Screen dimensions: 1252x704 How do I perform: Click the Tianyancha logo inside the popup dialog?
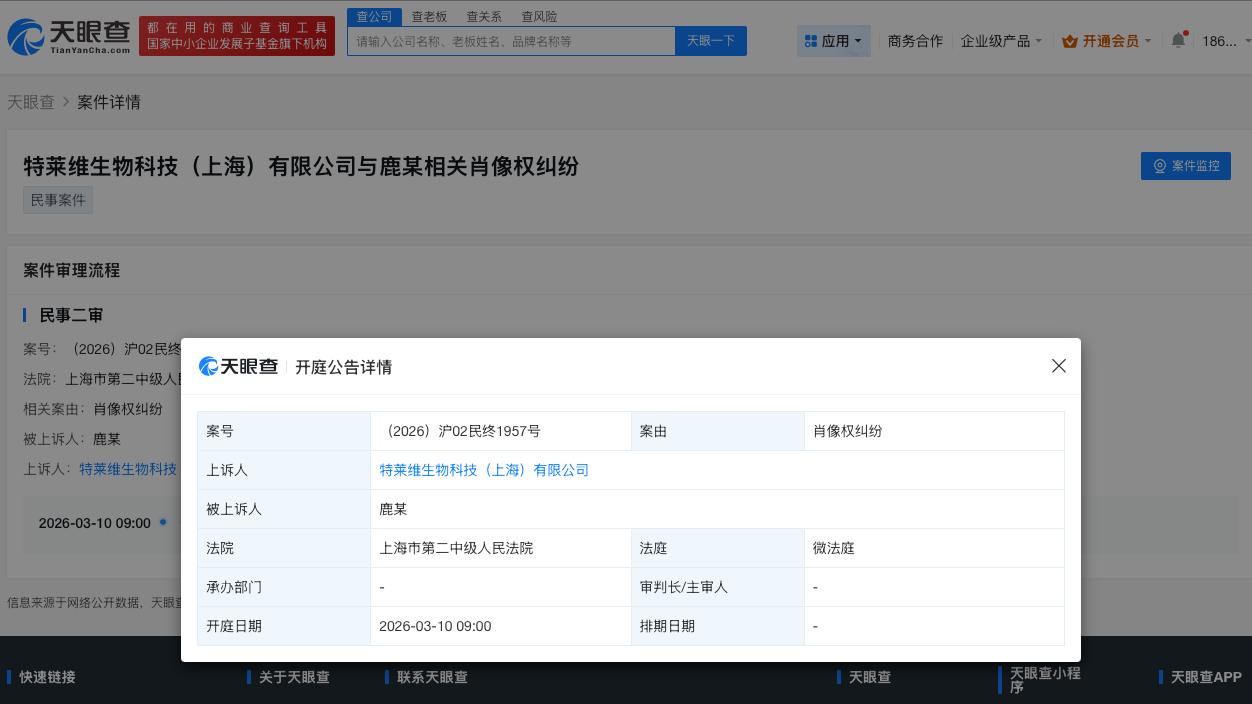pos(238,366)
